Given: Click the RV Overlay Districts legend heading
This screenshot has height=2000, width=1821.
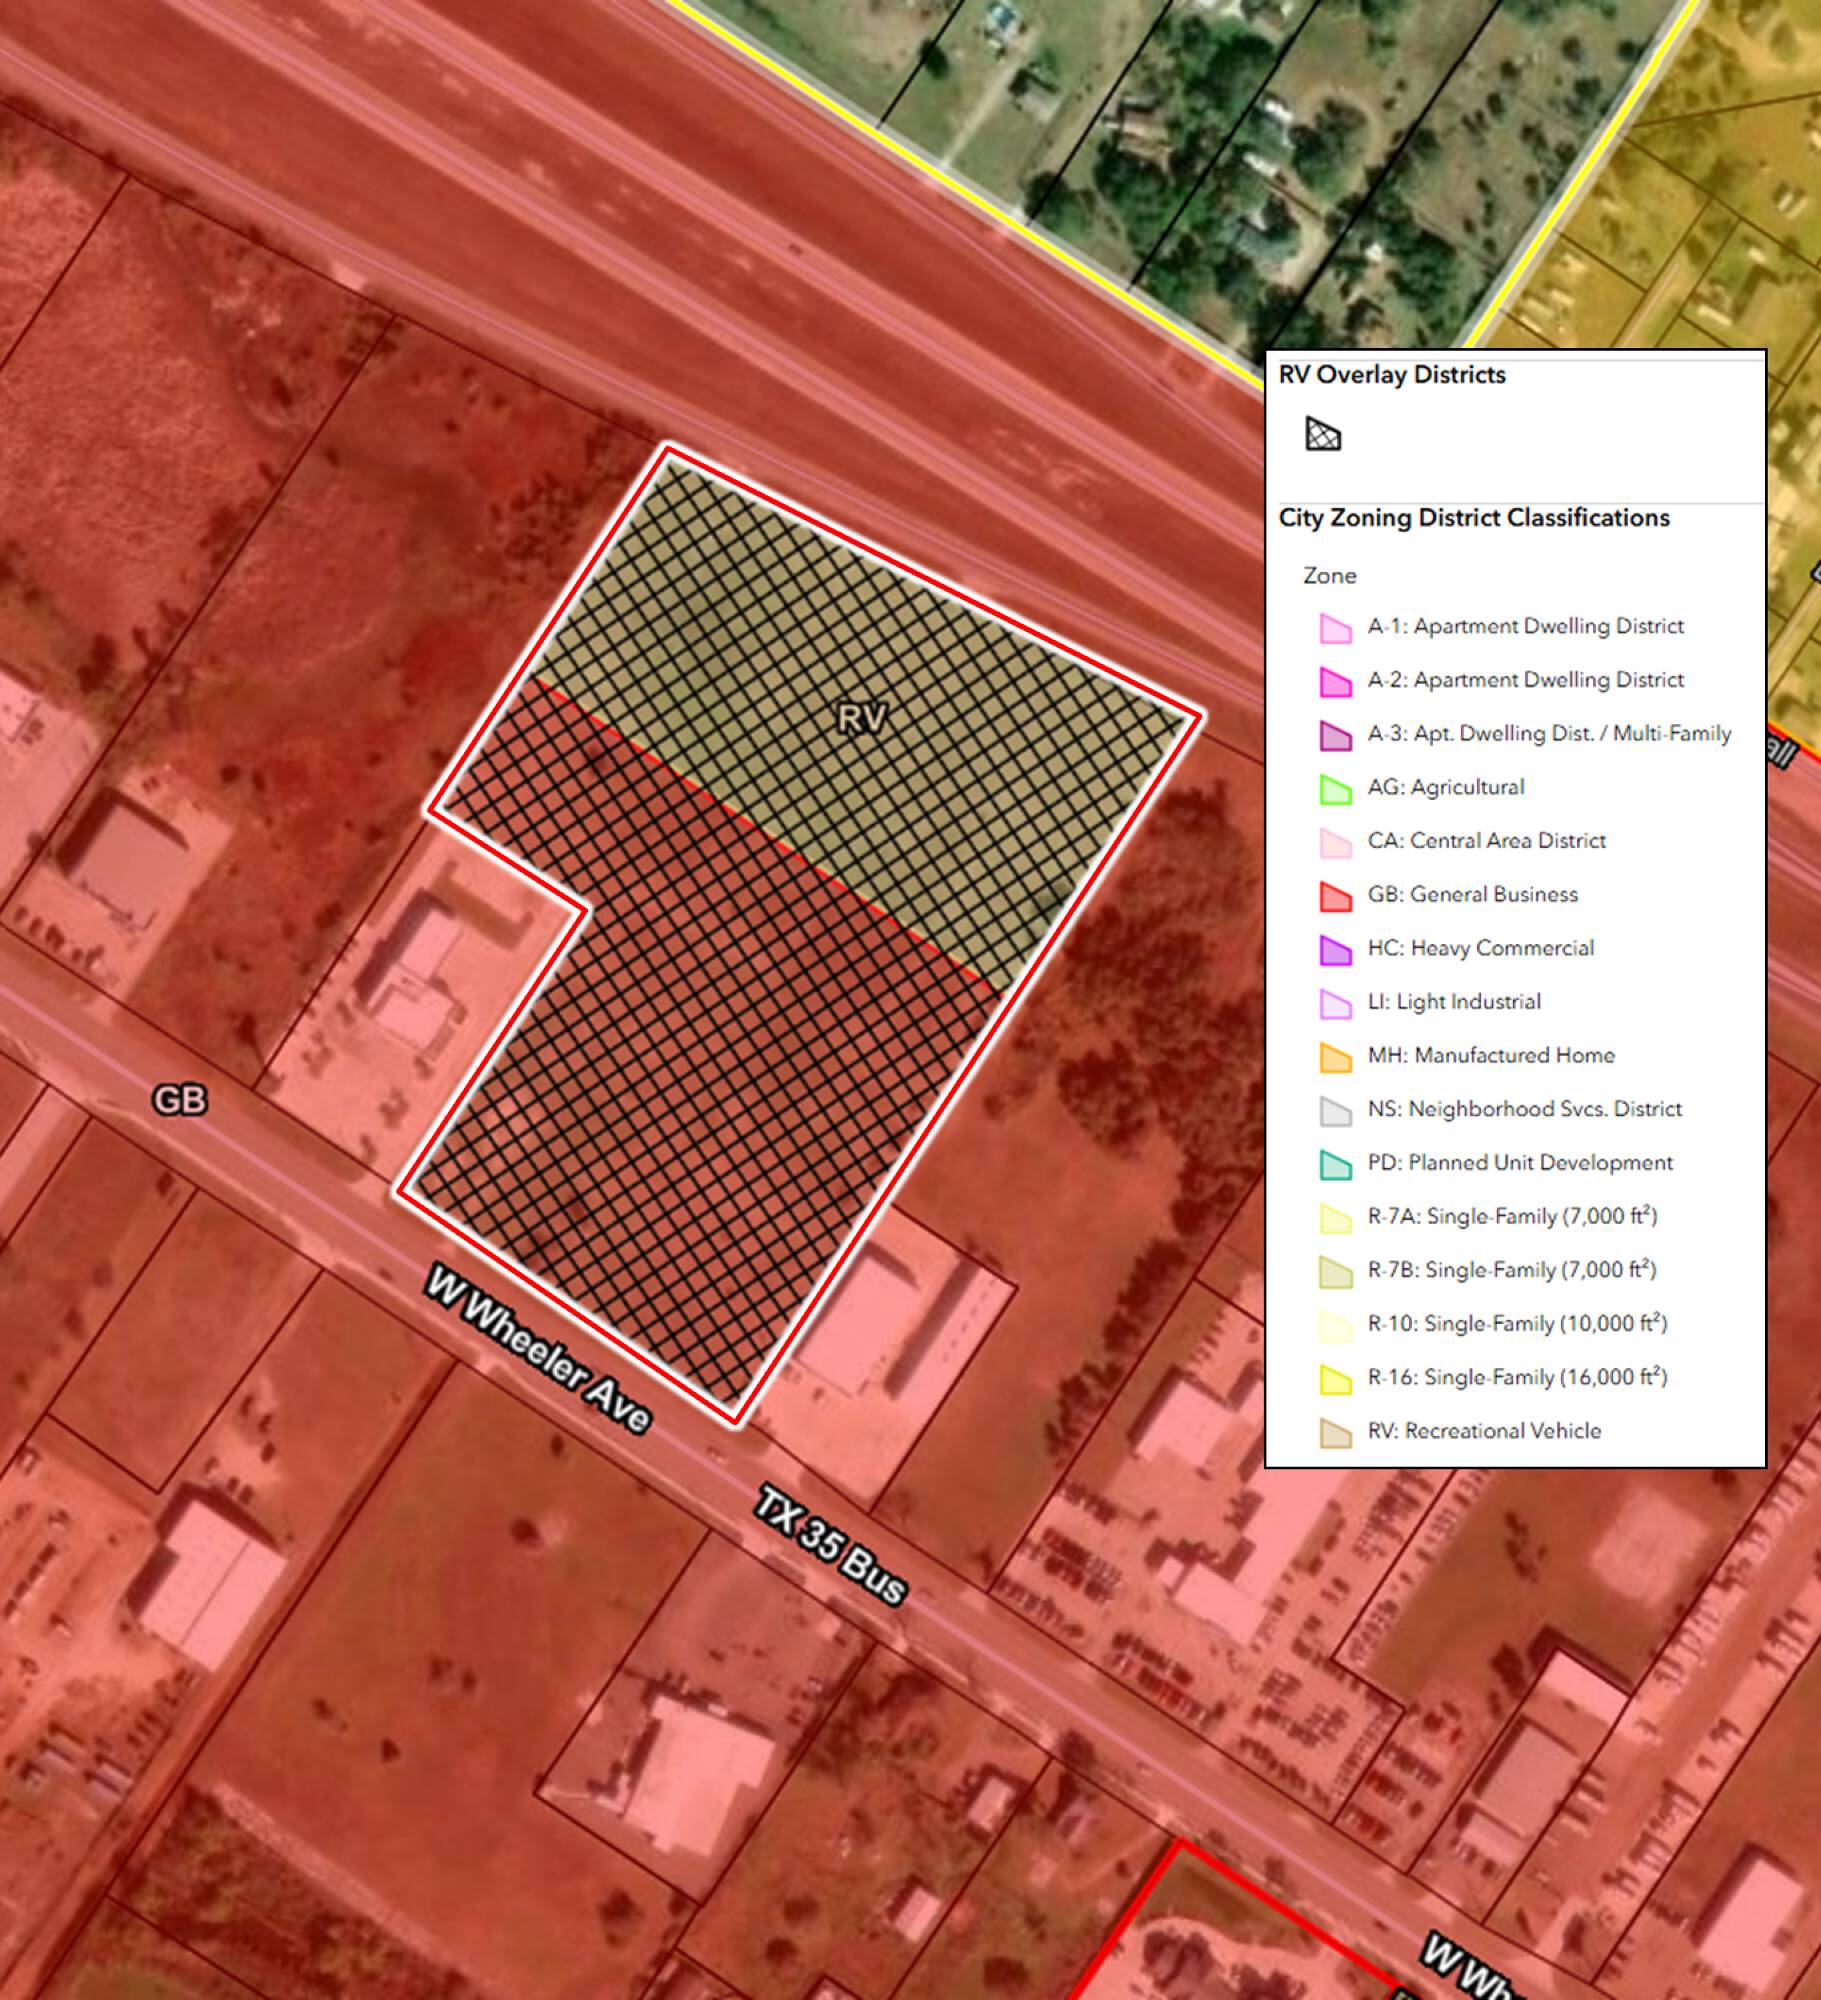Looking at the screenshot, I should click(1391, 375).
